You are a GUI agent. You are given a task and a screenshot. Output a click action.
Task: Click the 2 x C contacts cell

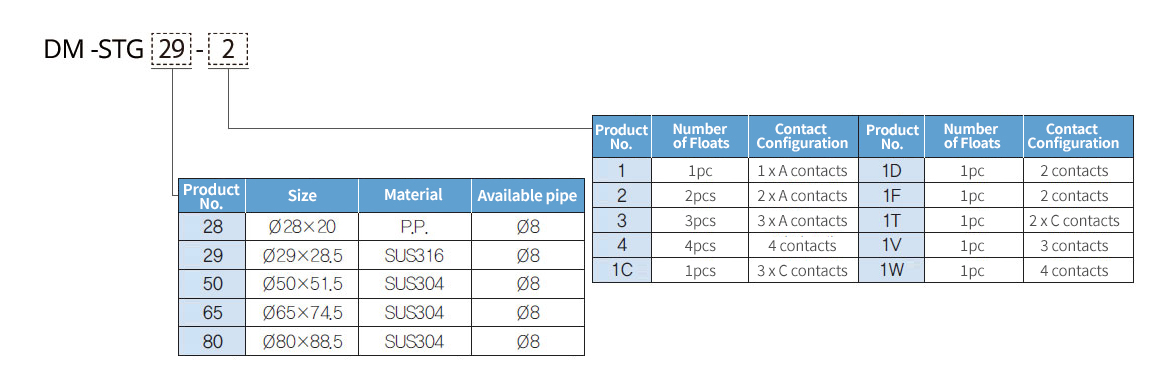(x=1078, y=221)
